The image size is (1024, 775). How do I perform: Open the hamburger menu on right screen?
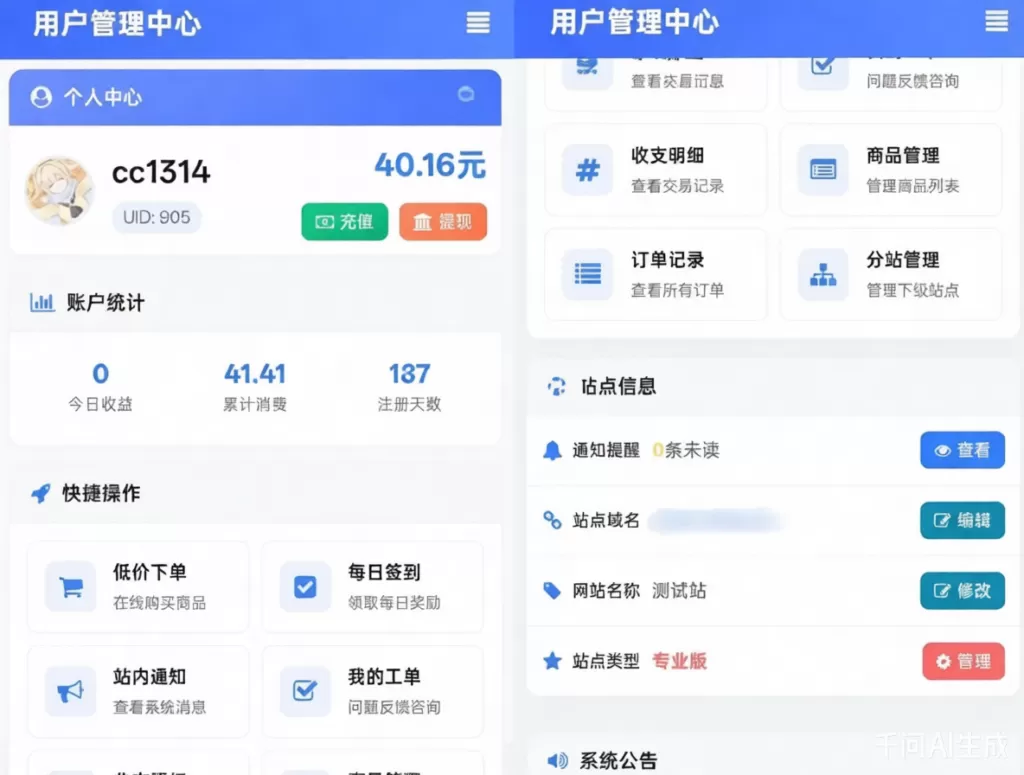pos(996,21)
